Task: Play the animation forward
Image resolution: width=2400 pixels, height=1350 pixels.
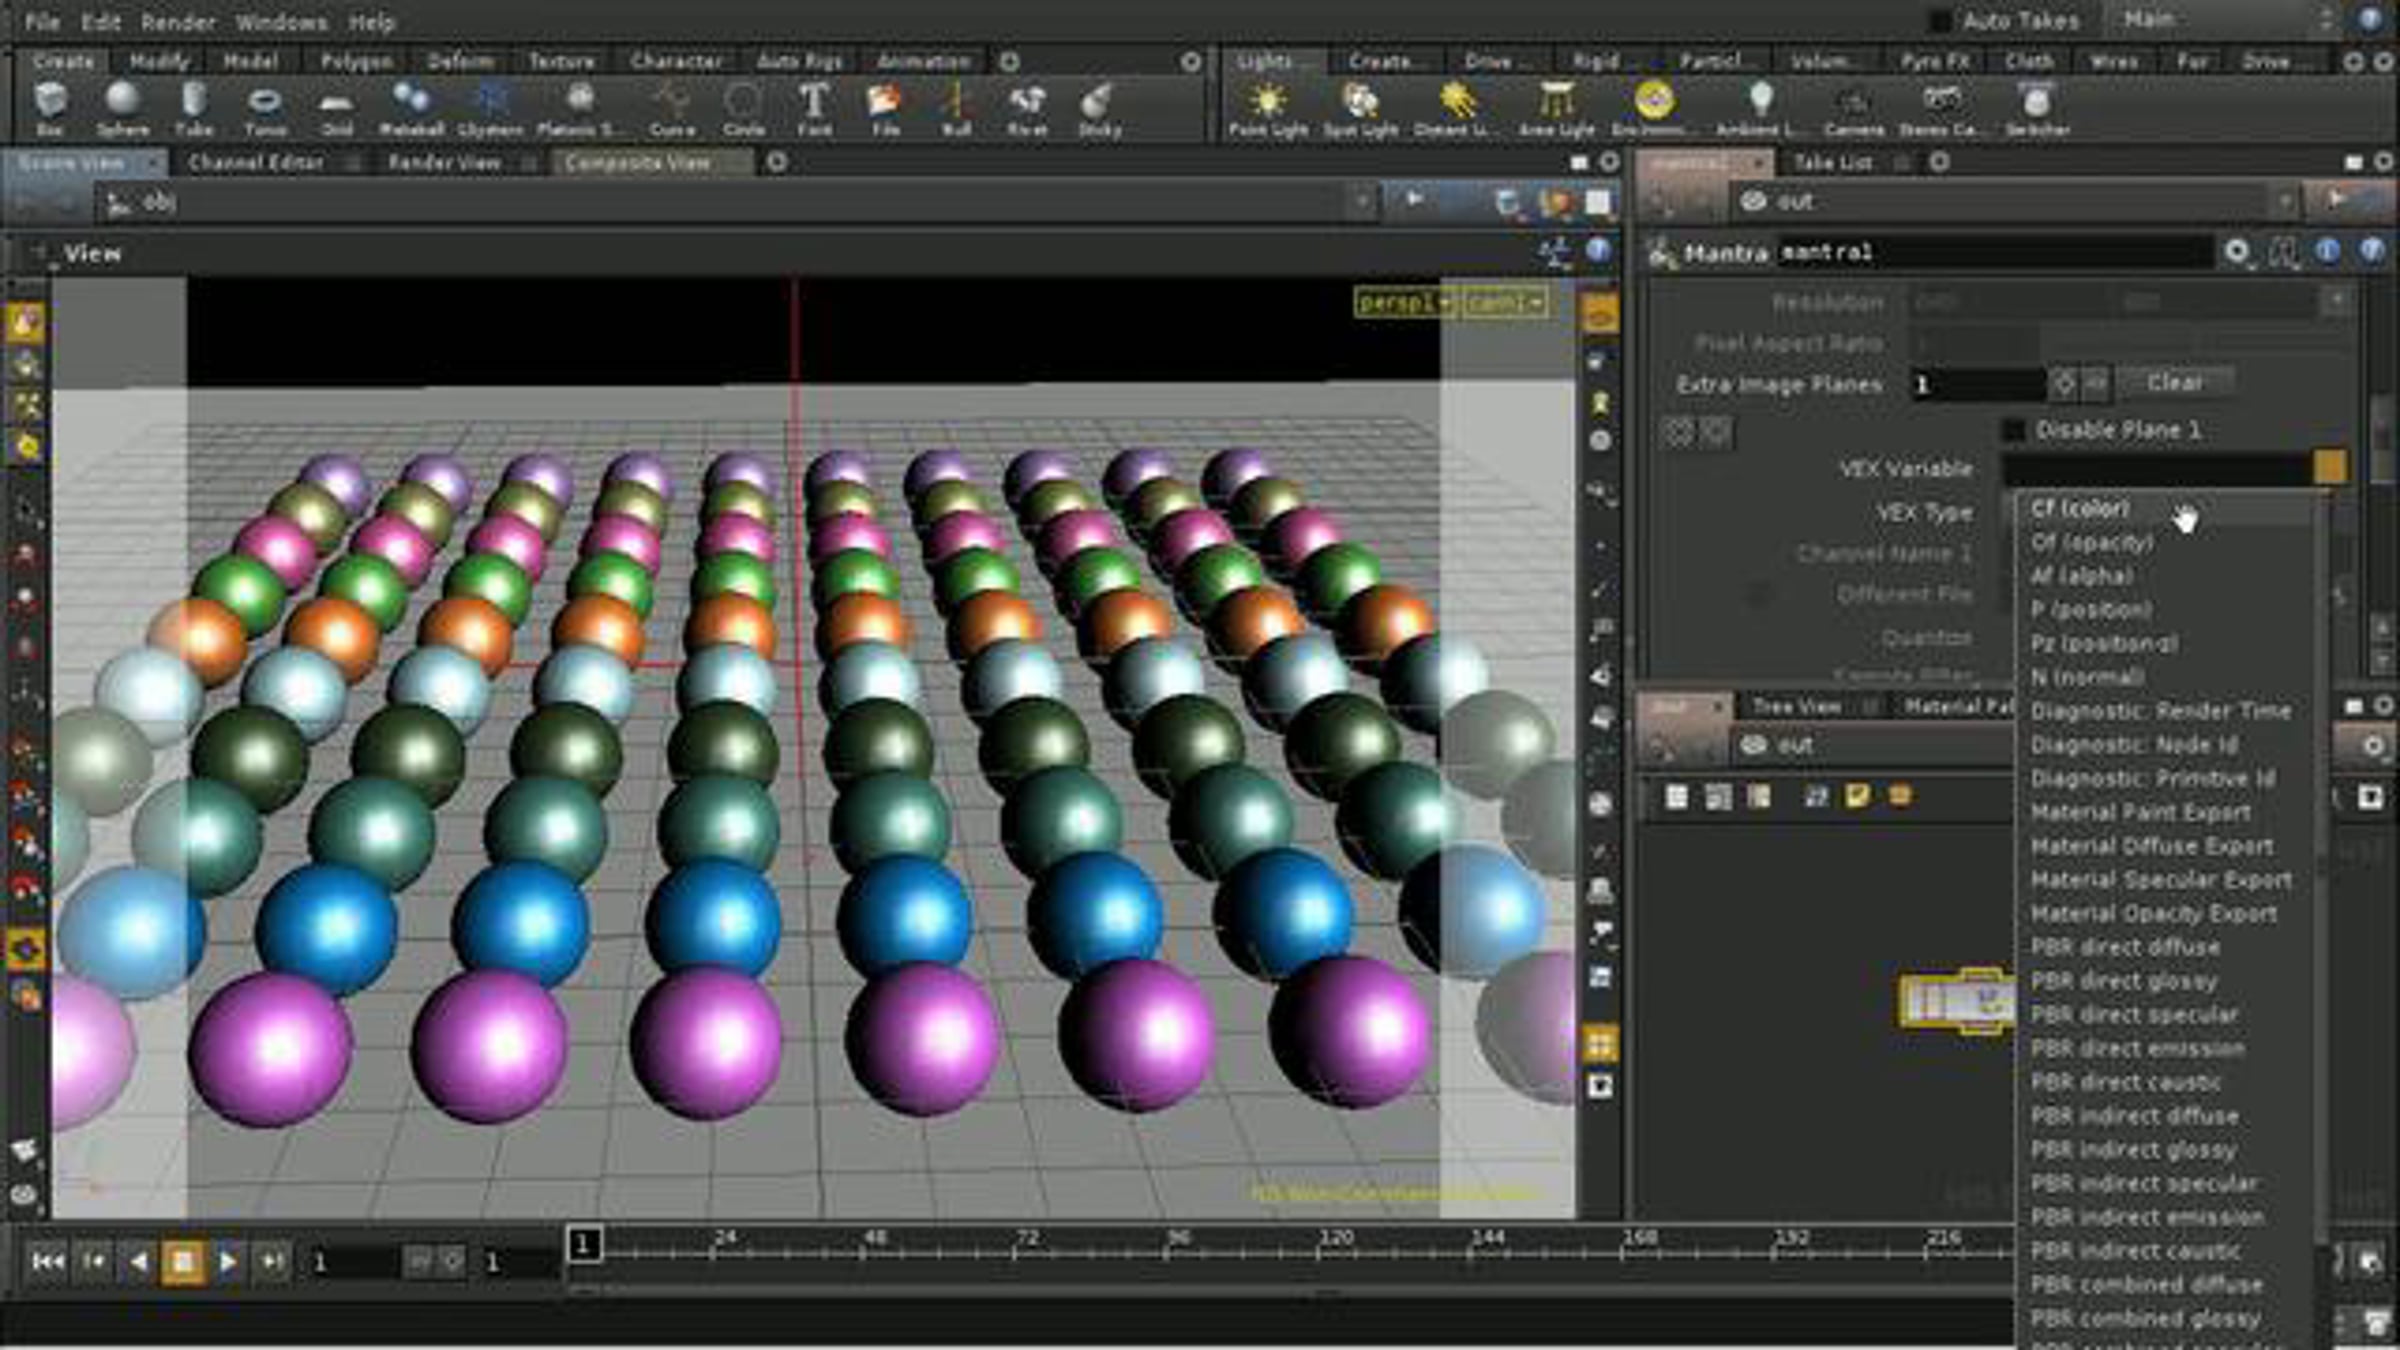Action: pyautogui.click(x=228, y=1262)
